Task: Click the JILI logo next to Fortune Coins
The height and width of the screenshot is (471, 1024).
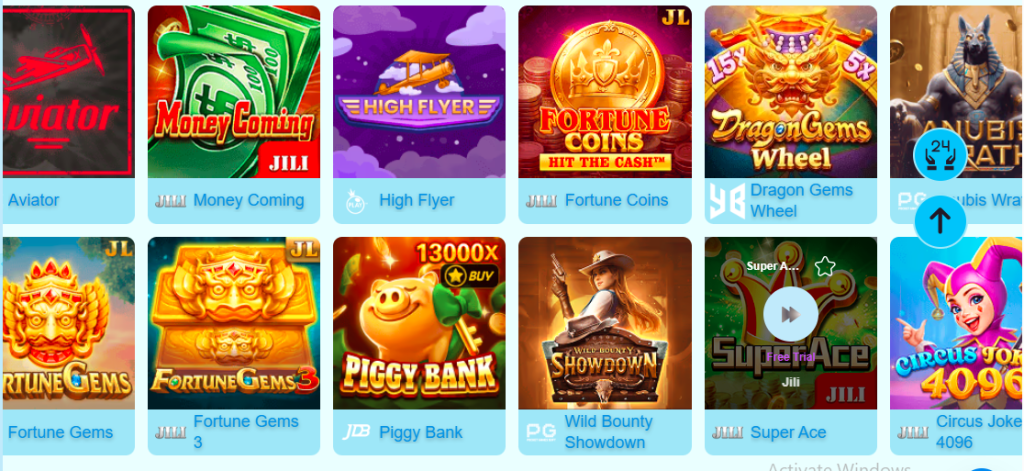Action: point(541,201)
